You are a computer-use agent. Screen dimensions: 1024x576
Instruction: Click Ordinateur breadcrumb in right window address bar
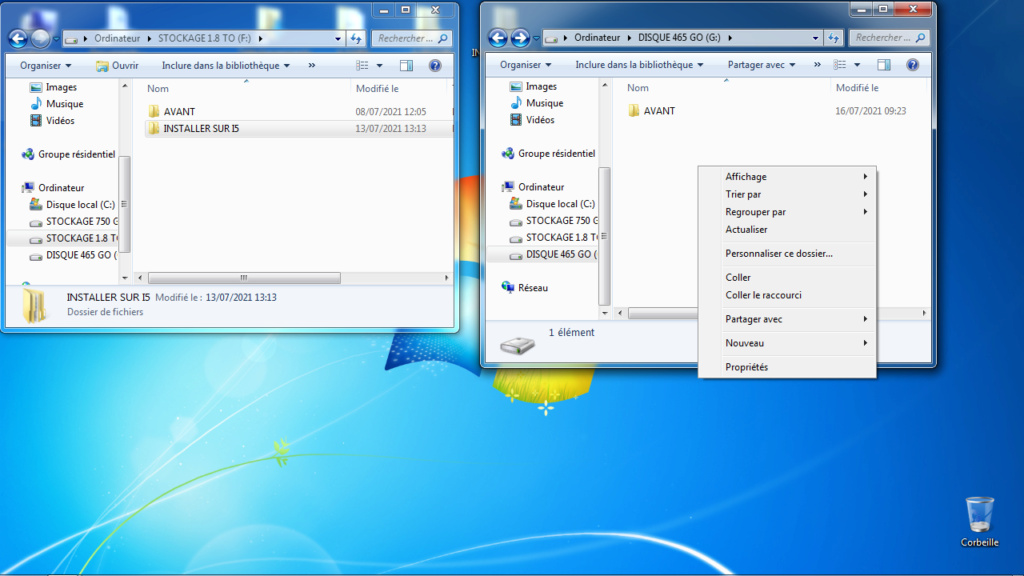(x=597, y=38)
